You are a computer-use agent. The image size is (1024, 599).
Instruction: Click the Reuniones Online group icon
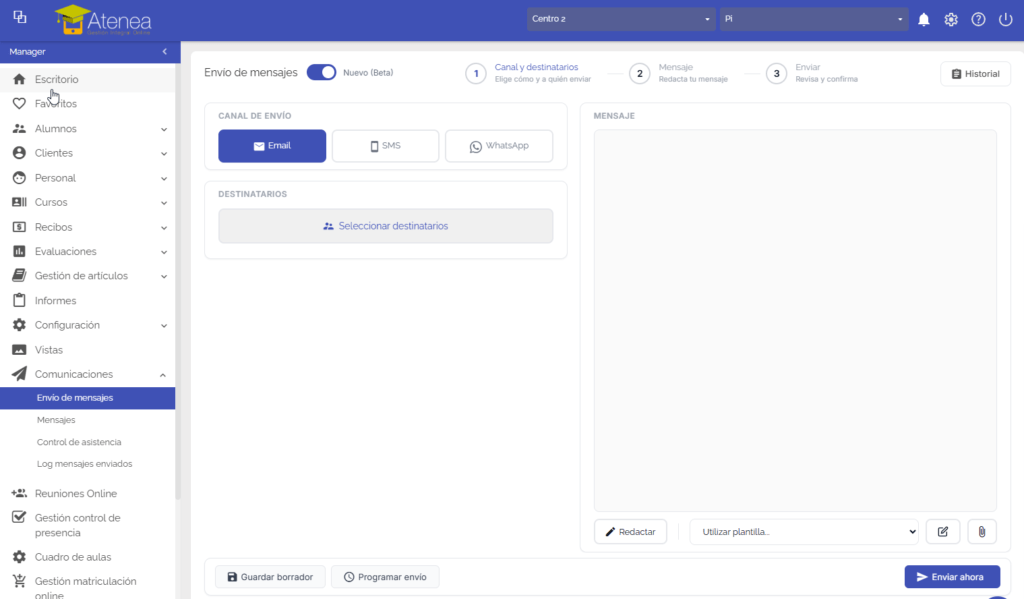[19, 493]
